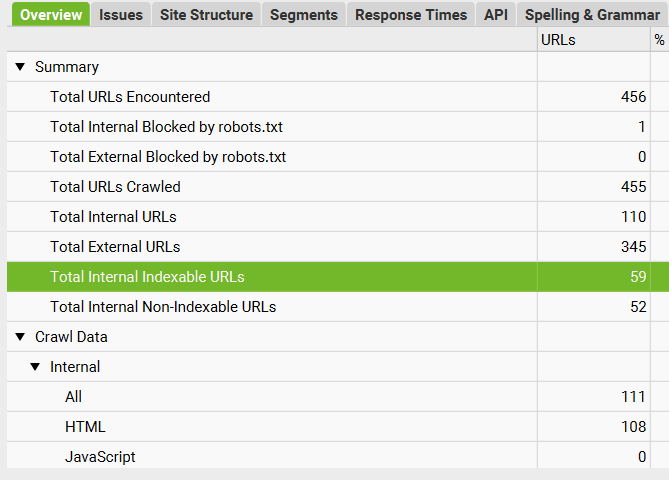Open the Response Times tab

click(411, 14)
